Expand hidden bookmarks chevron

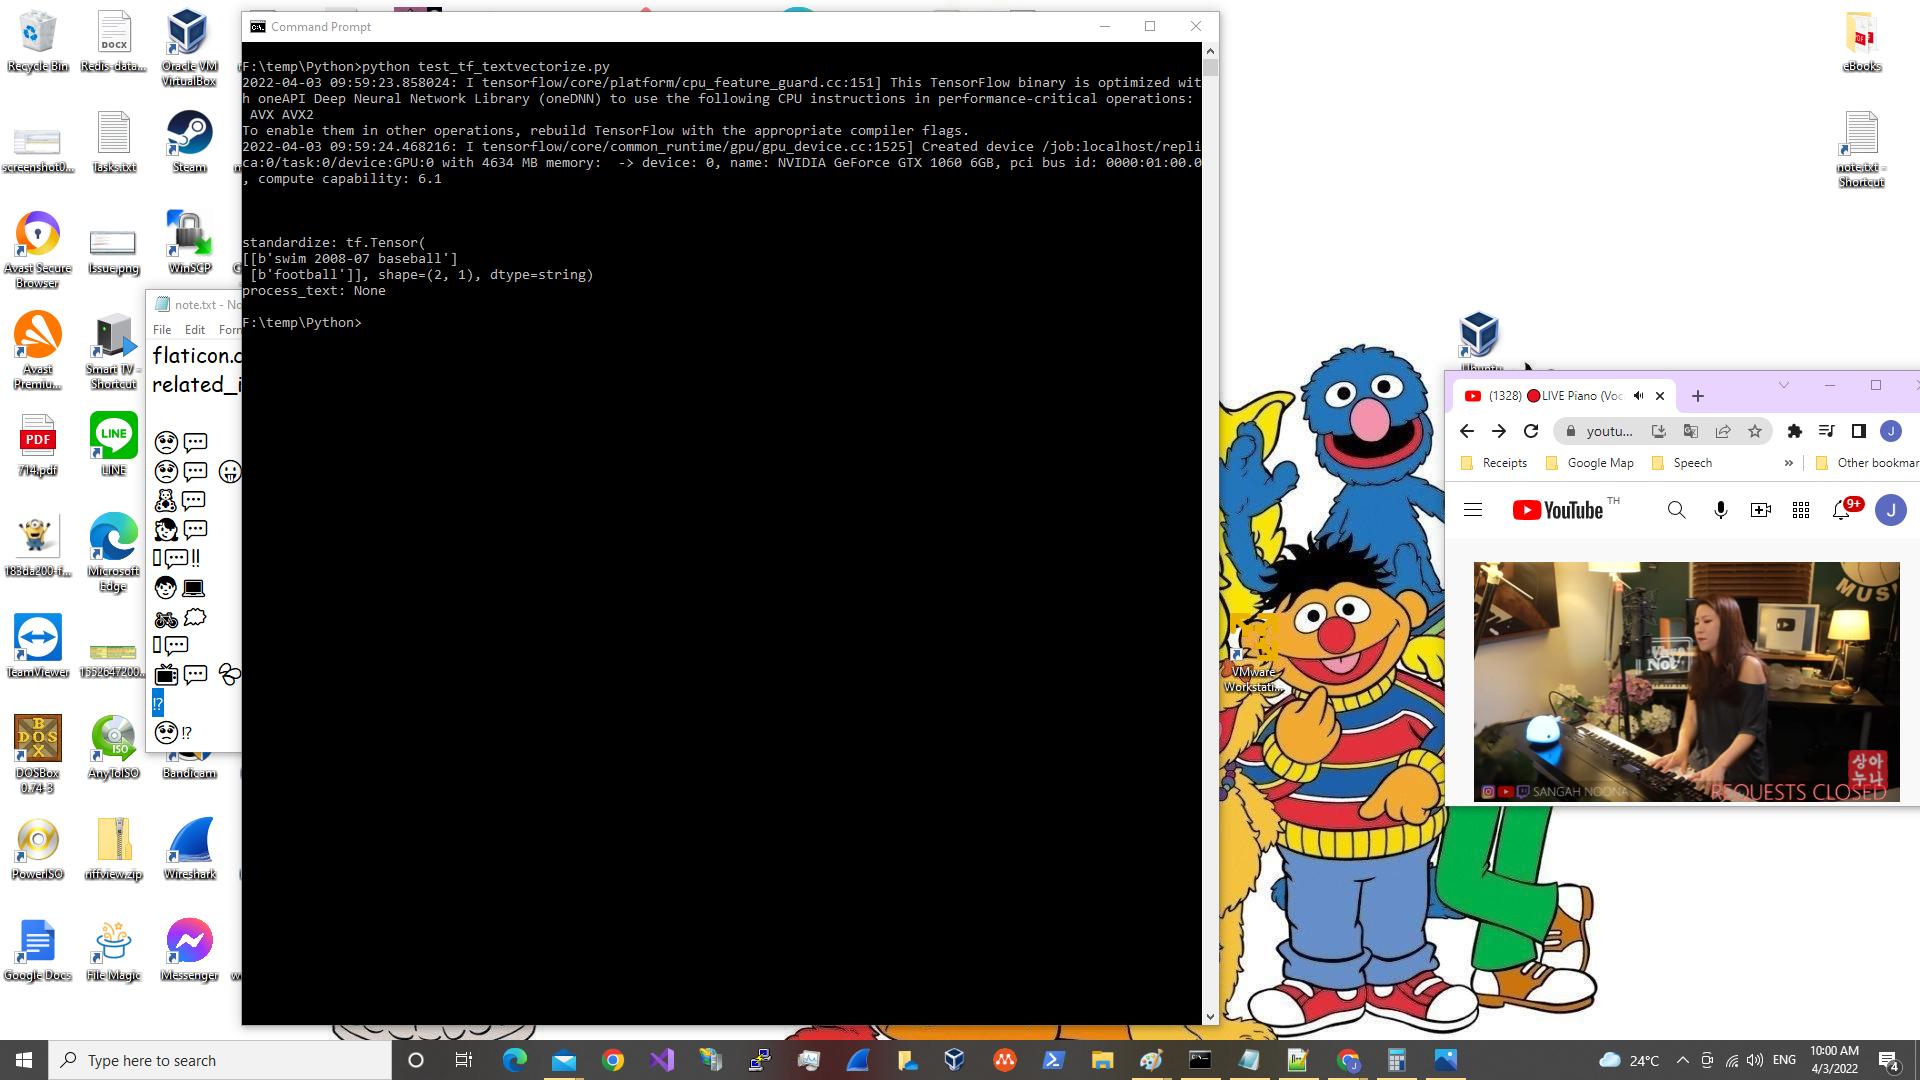coord(1788,463)
